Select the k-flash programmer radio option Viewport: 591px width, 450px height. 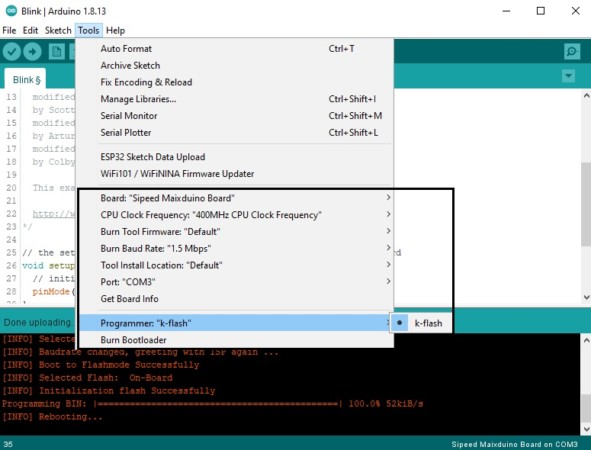tap(421, 323)
